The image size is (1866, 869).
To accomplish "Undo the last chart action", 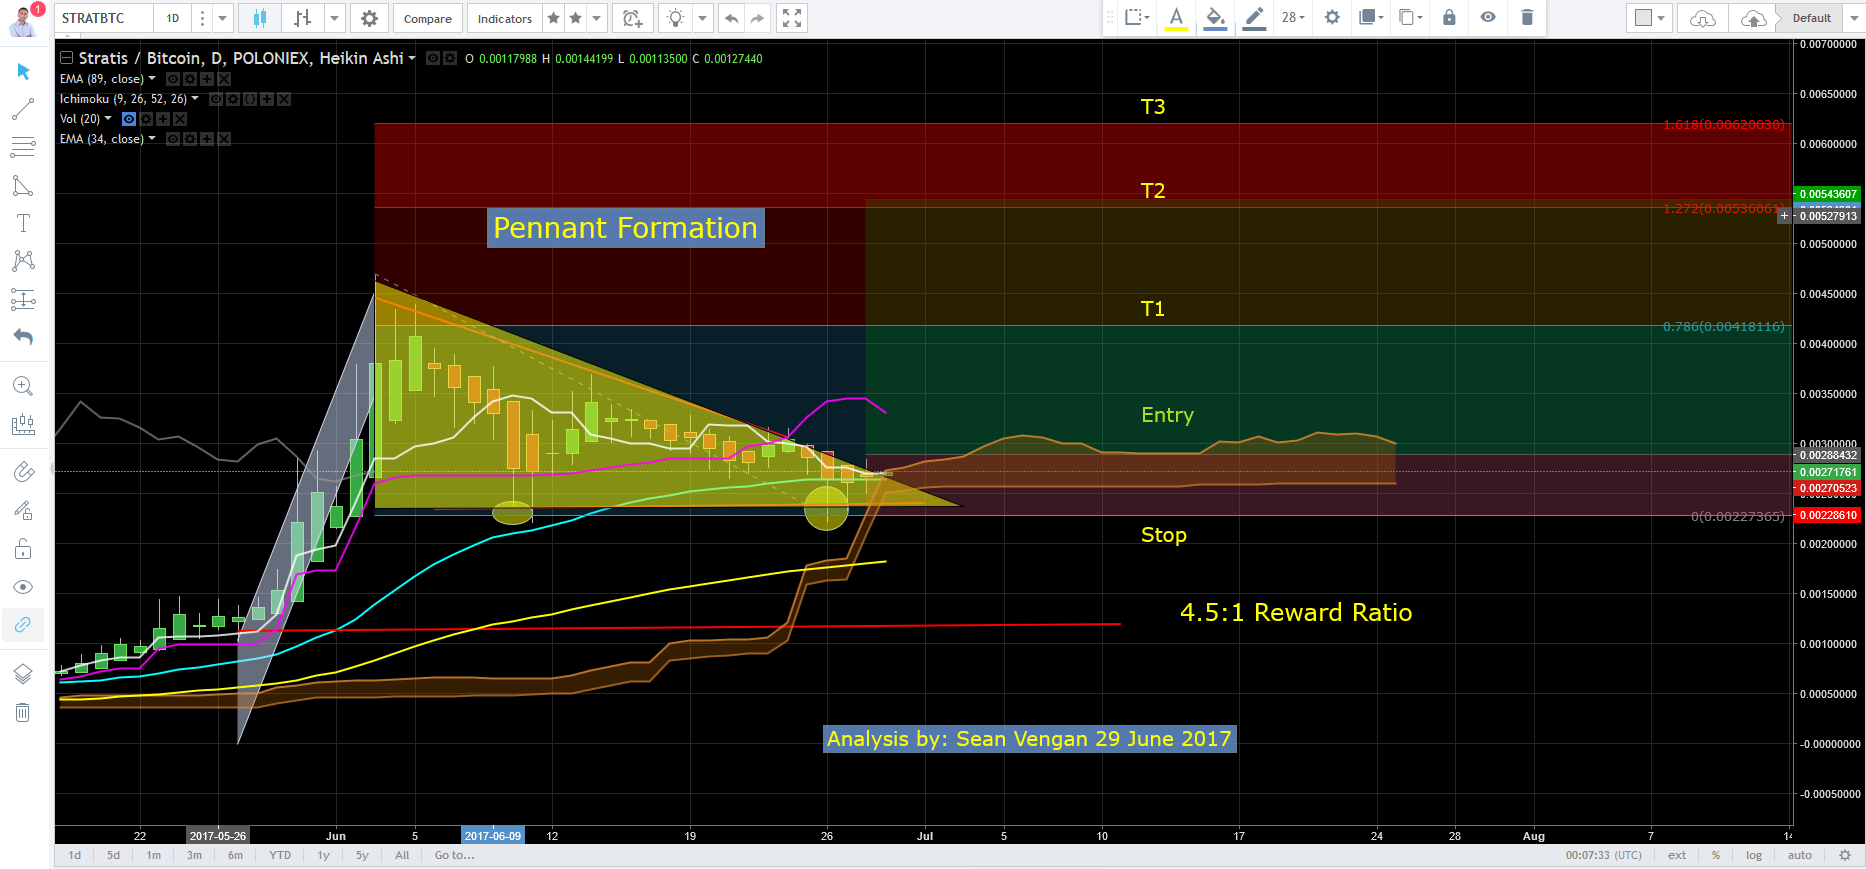I will [x=732, y=18].
